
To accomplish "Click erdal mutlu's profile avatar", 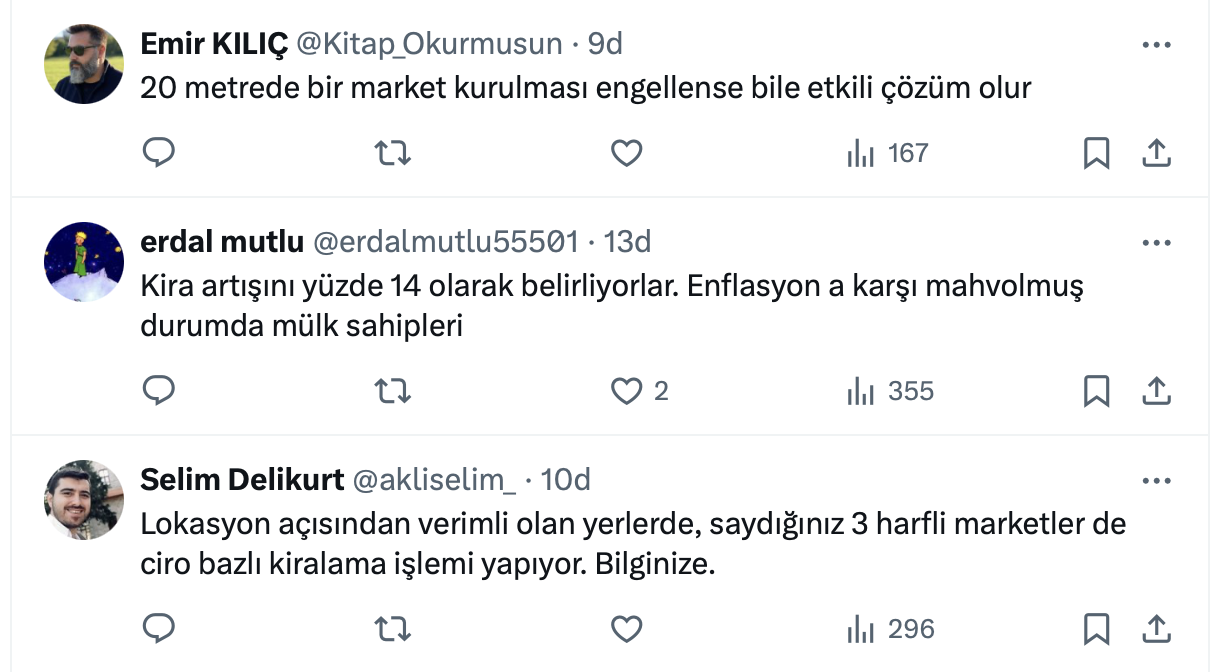I will [x=84, y=262].
